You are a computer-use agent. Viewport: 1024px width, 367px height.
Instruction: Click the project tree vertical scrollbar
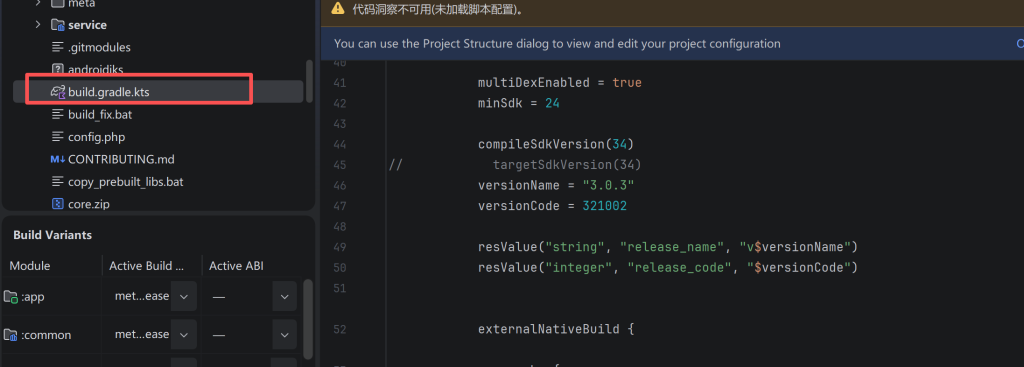(310, 82)
